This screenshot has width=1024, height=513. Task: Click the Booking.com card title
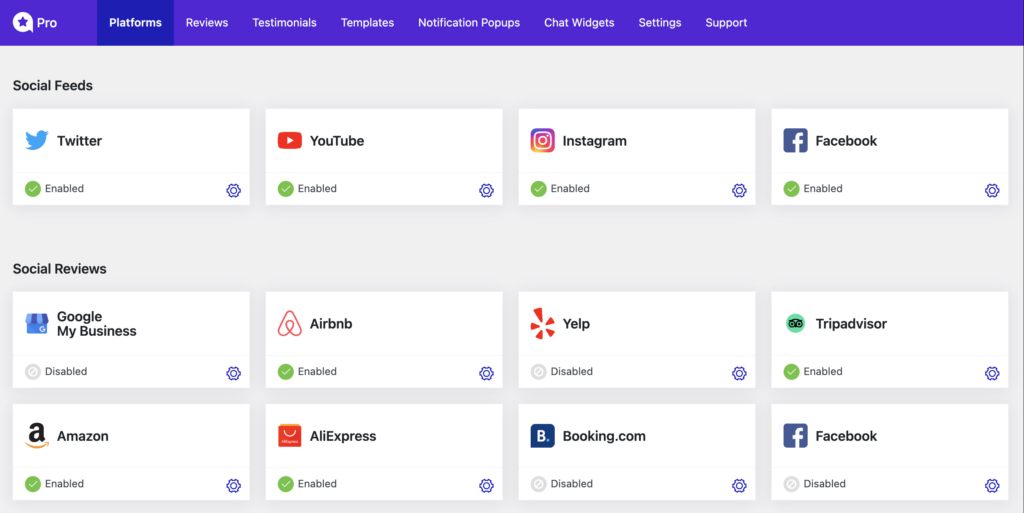tap(604, 436)
